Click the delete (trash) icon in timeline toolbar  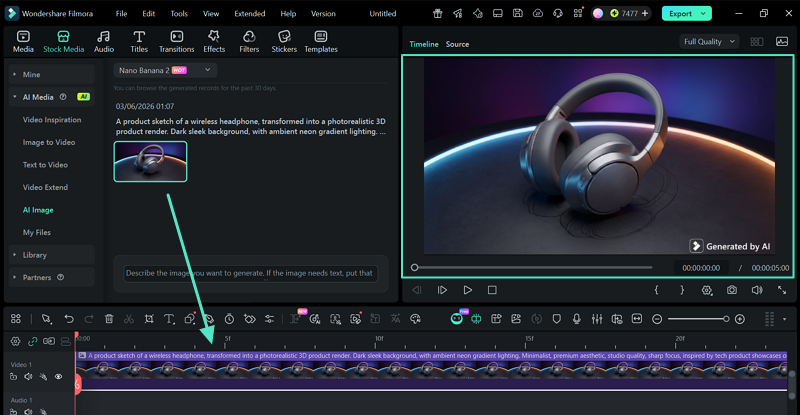click(x=109, y=319)
